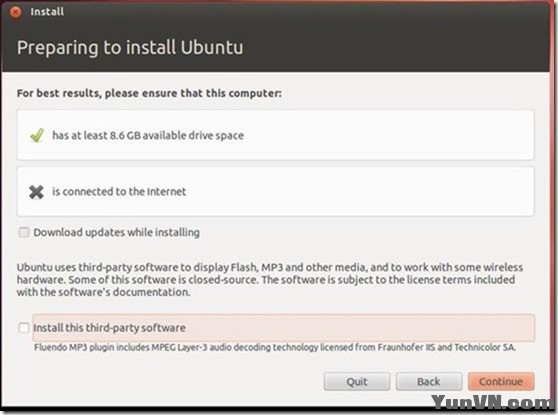The image size is (558, 415).
Task: Click the YunVN.com watermark
Action: 493,402
